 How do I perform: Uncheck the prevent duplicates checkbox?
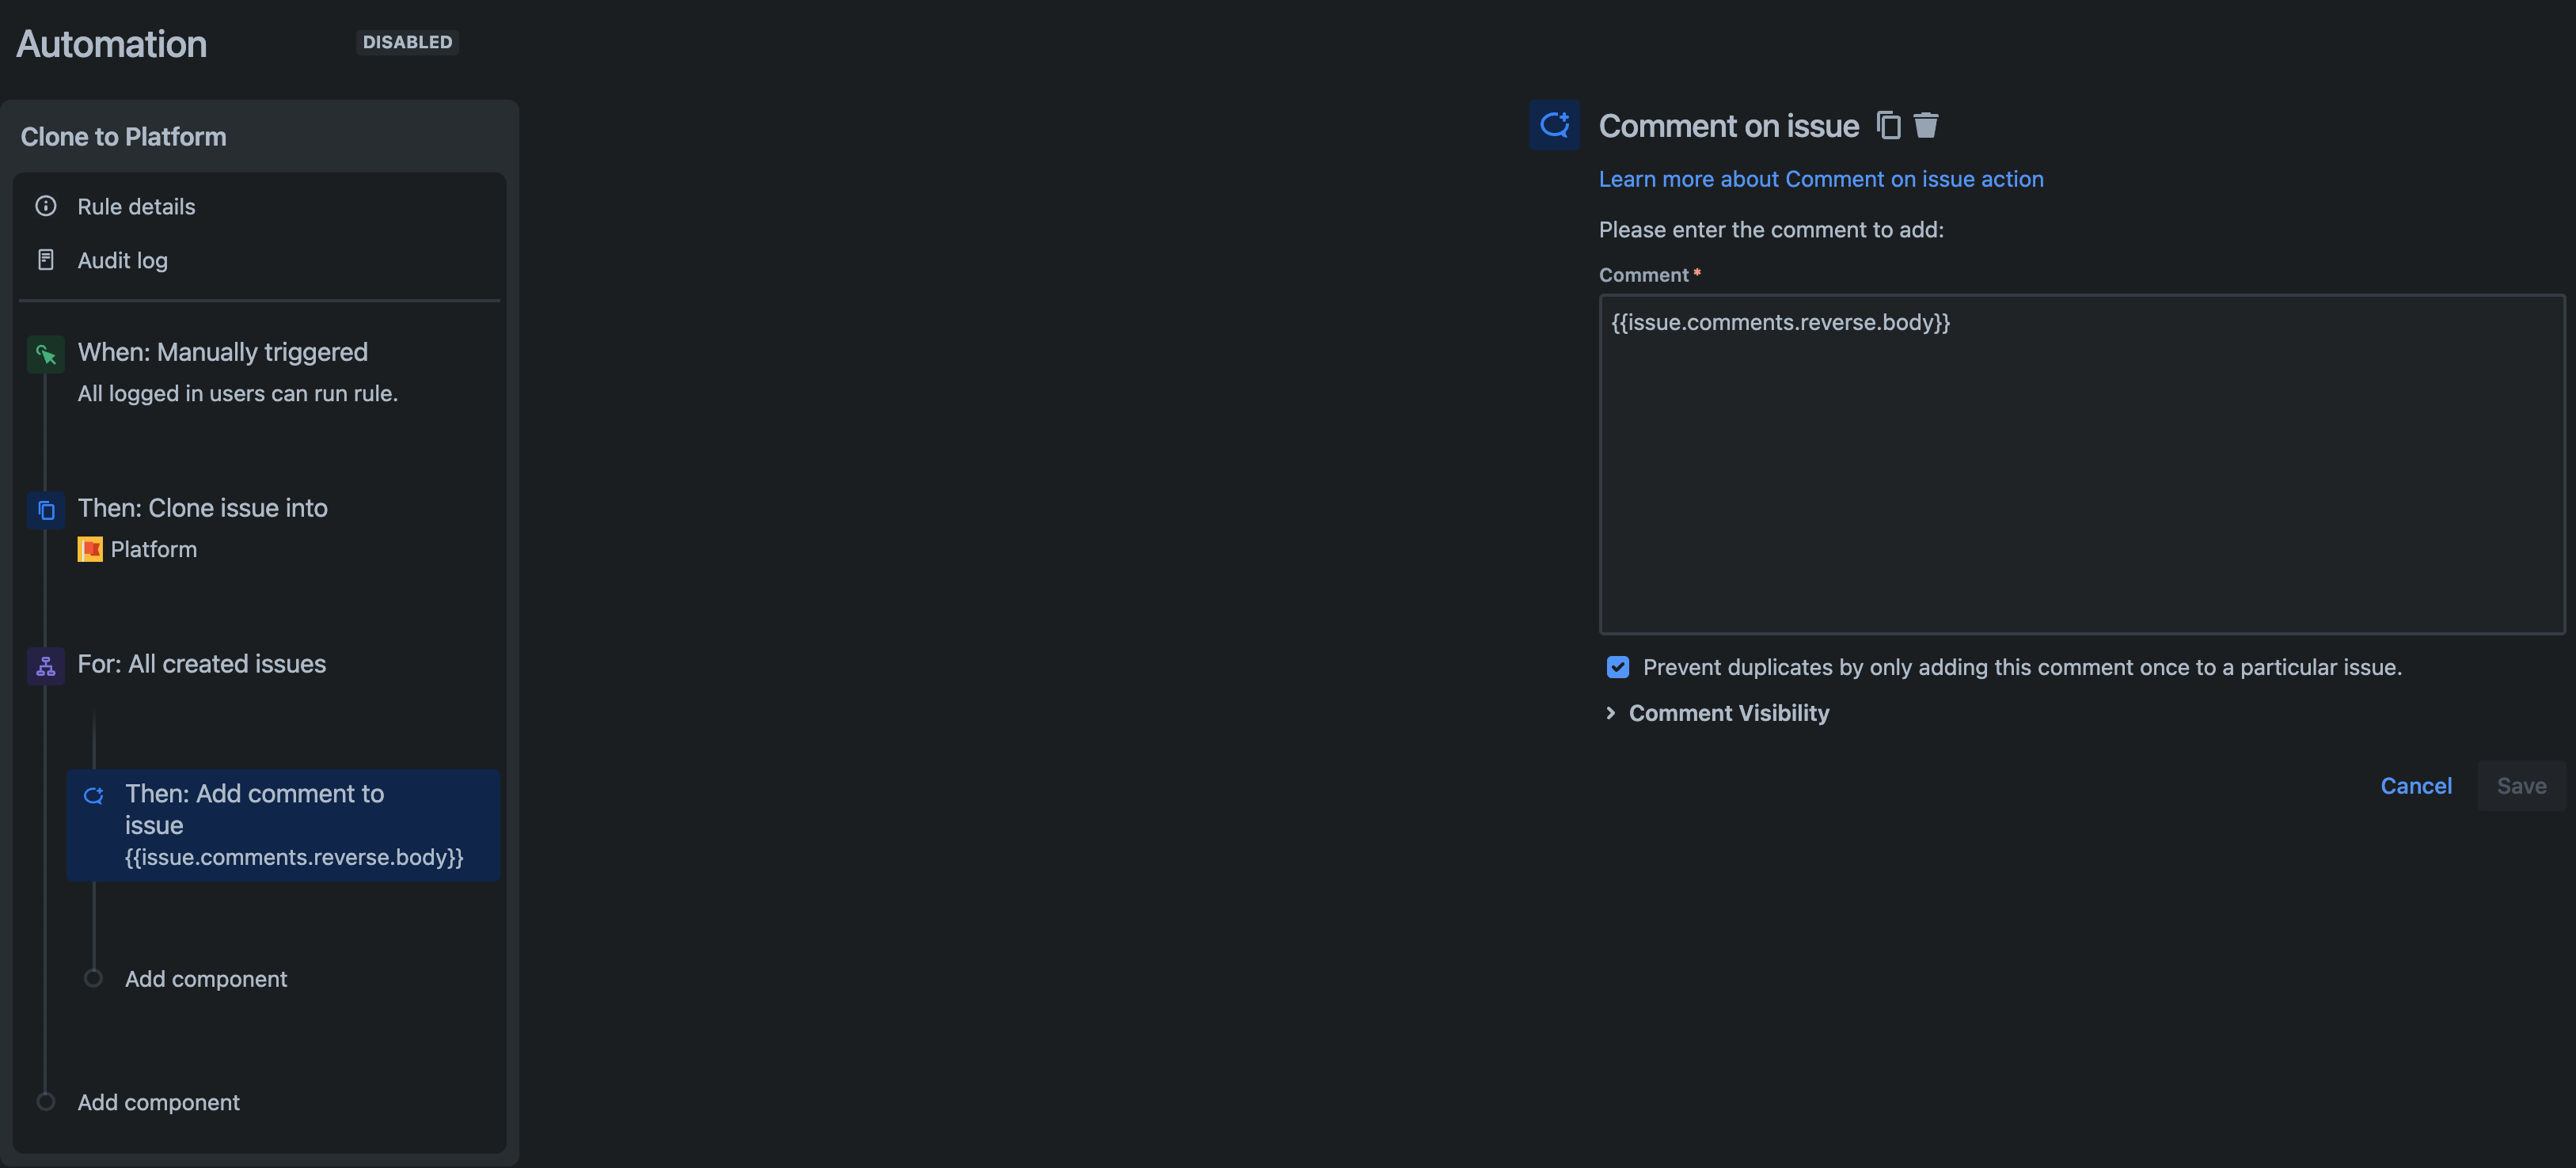coord(1618,666)
